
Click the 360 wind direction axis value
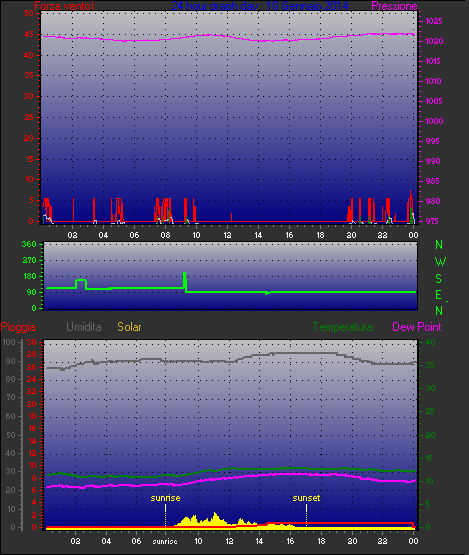(x=29, y=244)
